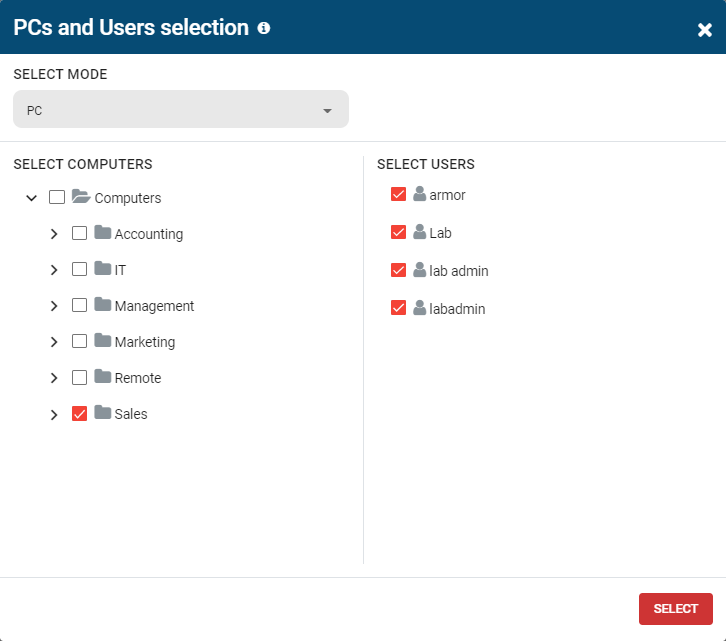Screen dimensions: 726x641
Task: Collapse the Computers tree node
Action: (x=31, y=198)
